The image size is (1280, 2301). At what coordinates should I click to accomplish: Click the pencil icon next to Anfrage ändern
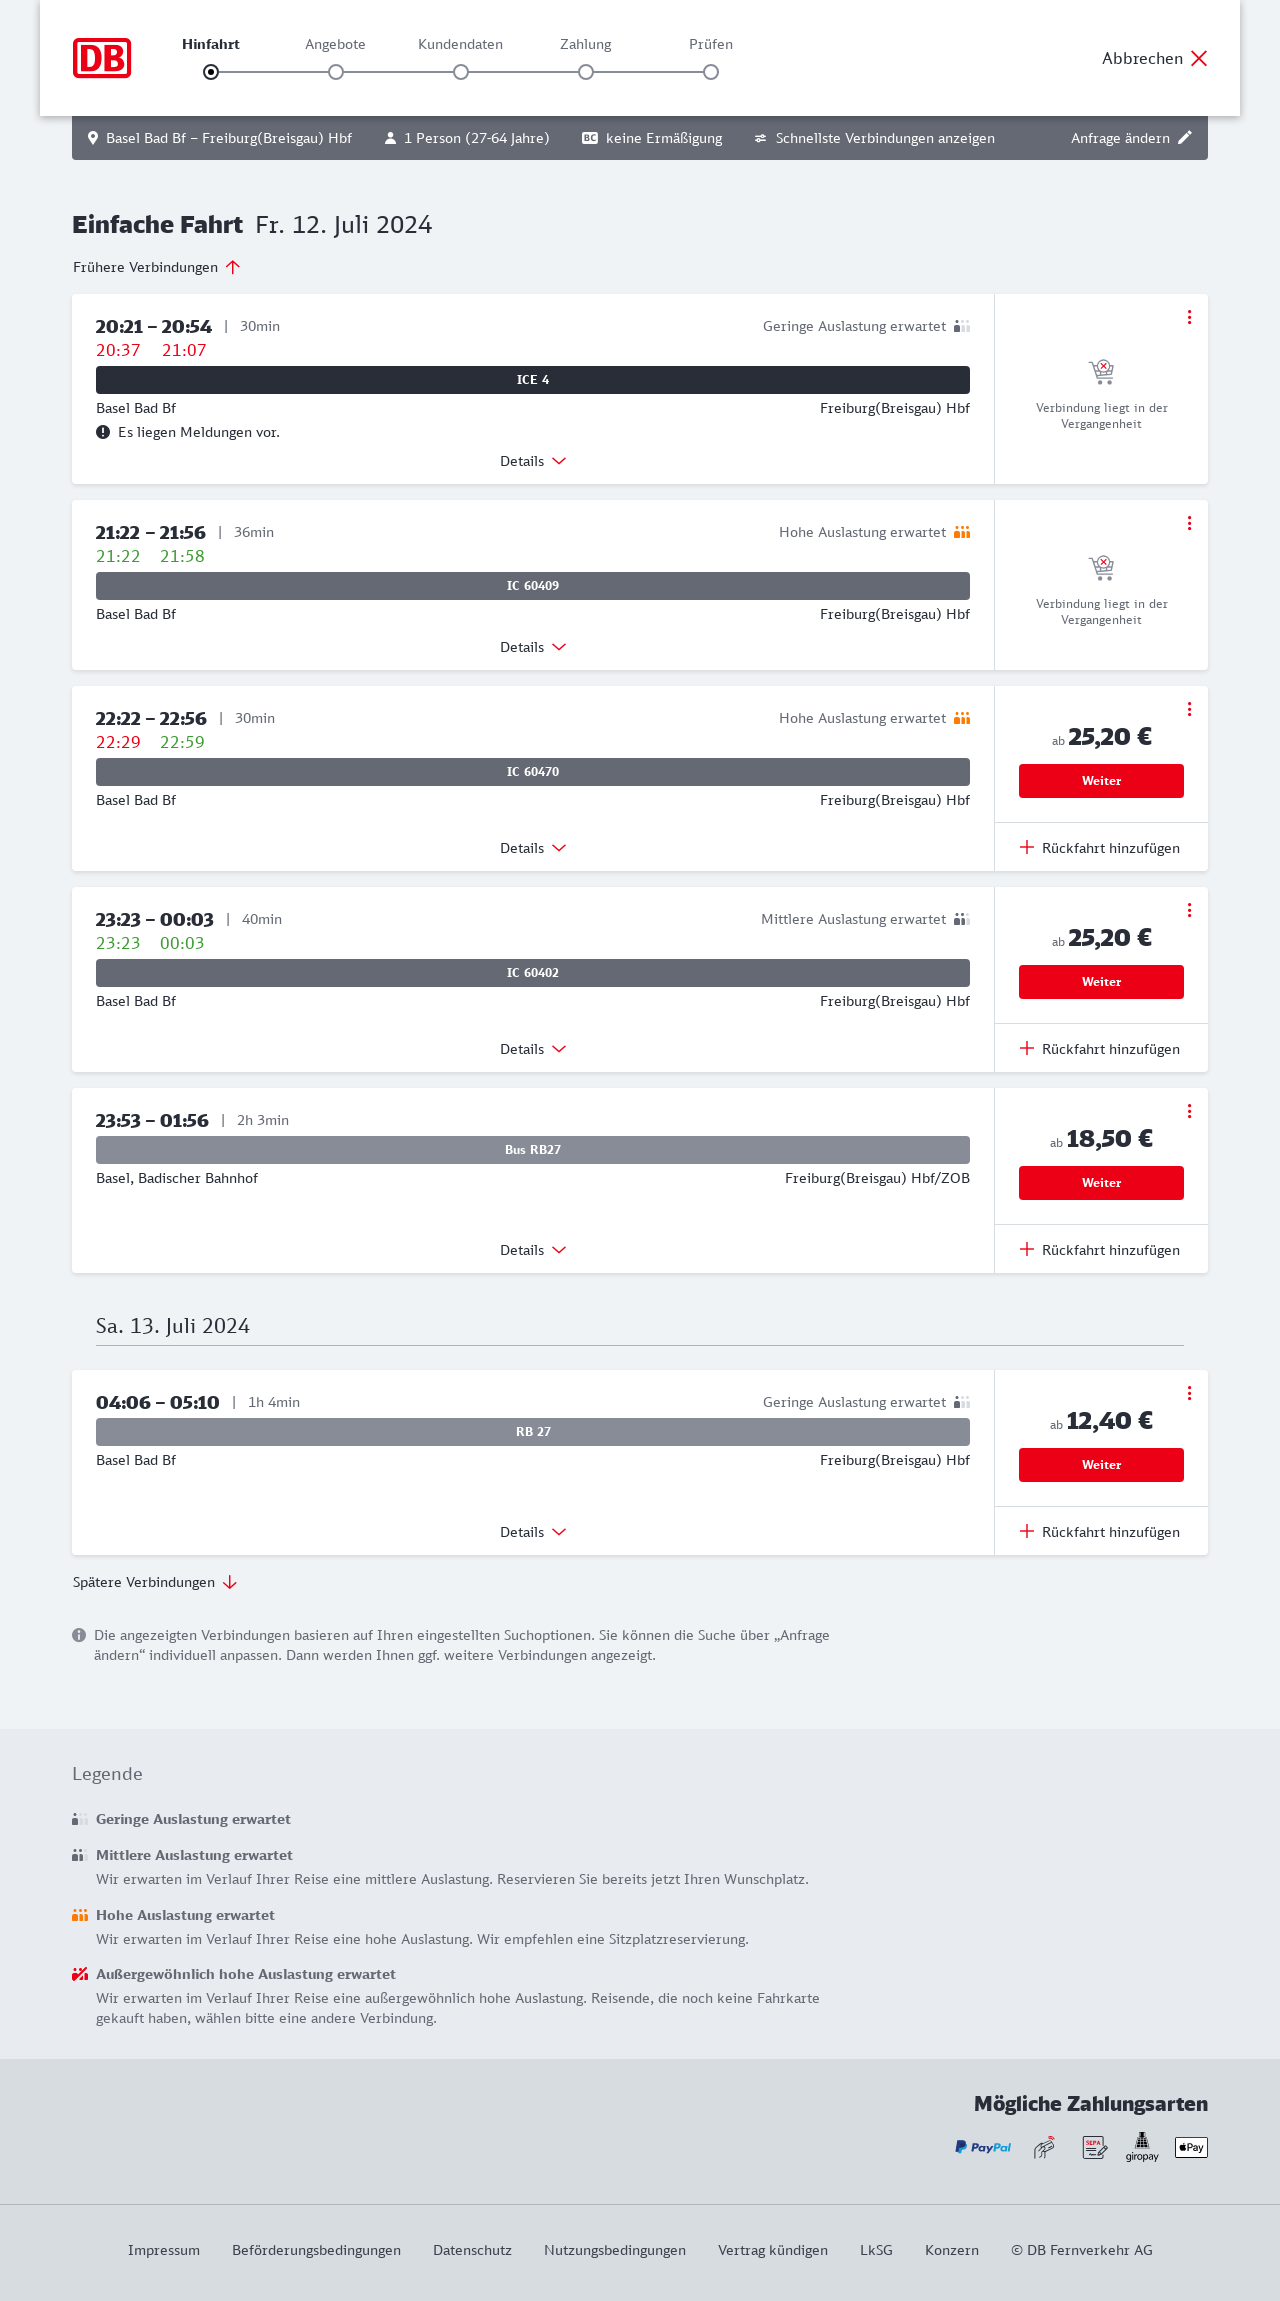coord(1185,138)
